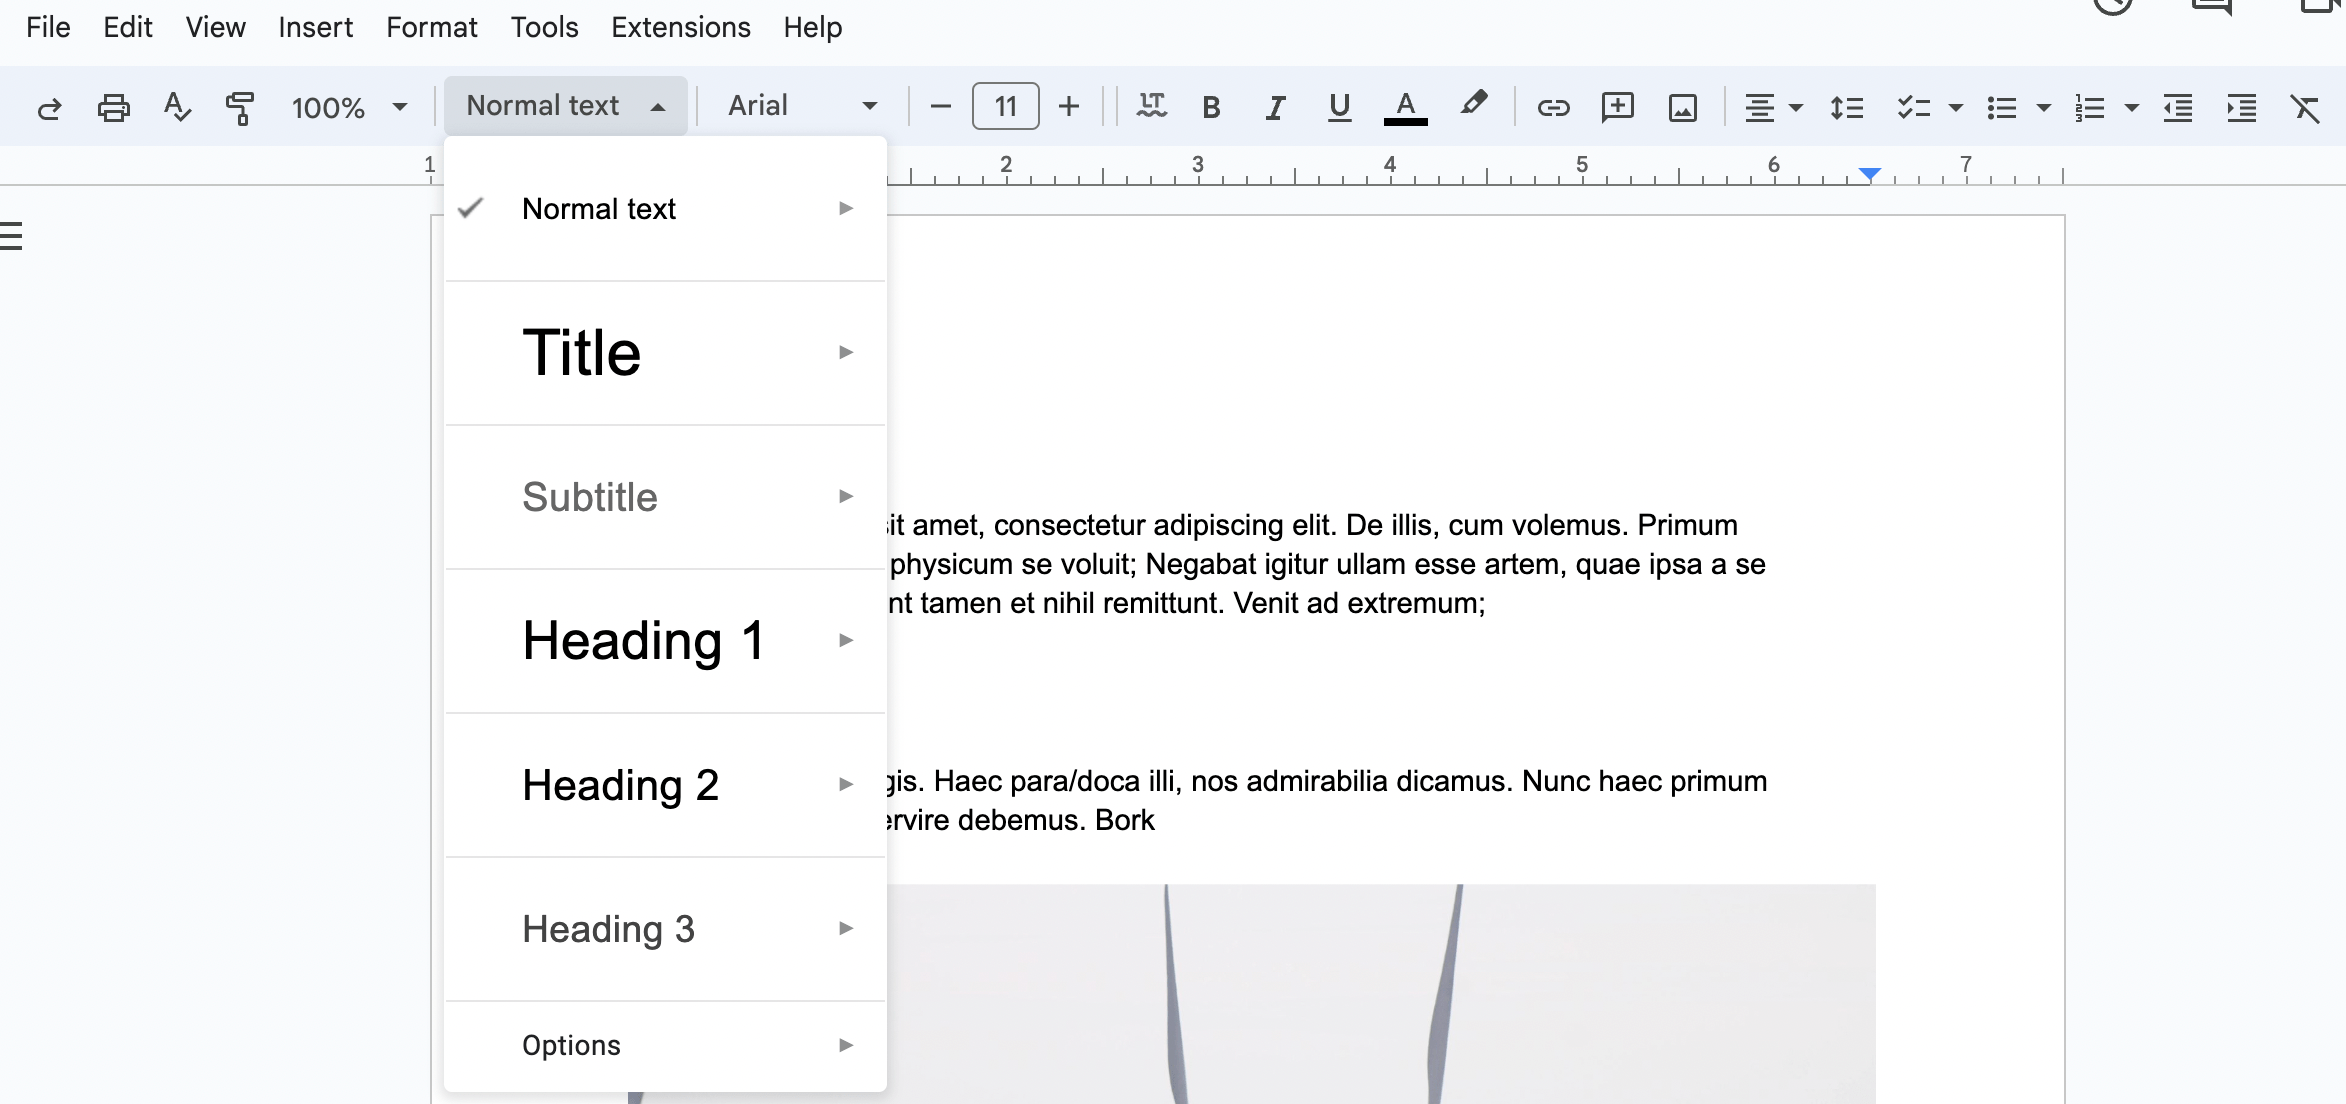This screenshot has height=1104, width=2346.
Task: Open the text color picker
Action: point(1405,107)
